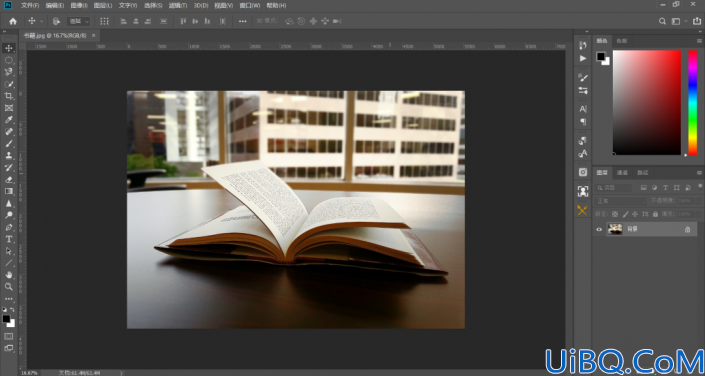Toggle the Show Transform Controls icon
The width and height of the screenshot is (705, 376).
(x=104, y=21)
